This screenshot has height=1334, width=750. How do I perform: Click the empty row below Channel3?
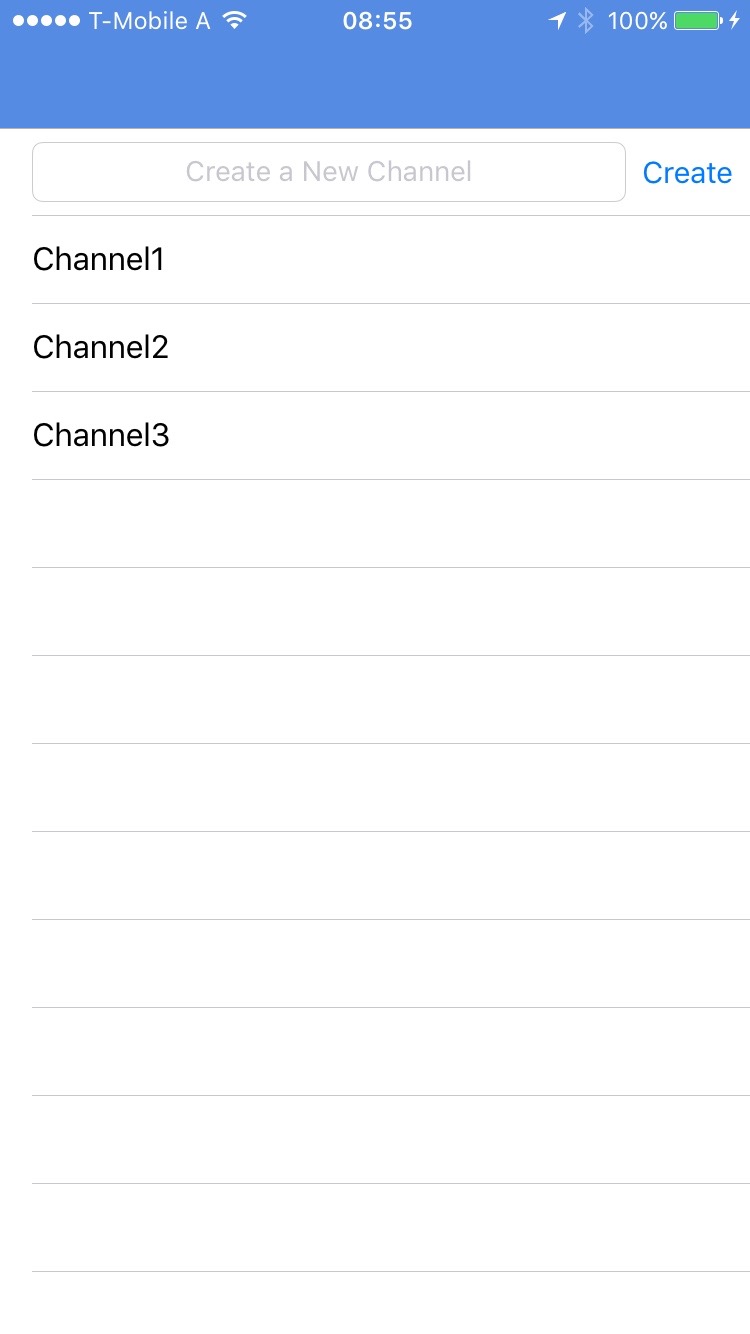[x=375, y=523]
